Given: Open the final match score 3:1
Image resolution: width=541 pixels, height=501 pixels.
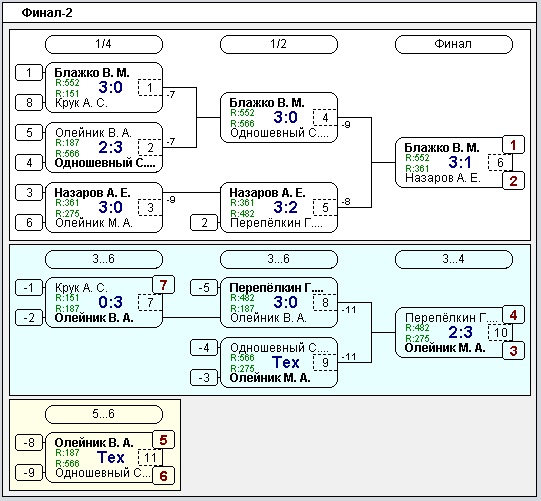Looking at the screenshot, I should coord(460,162).
